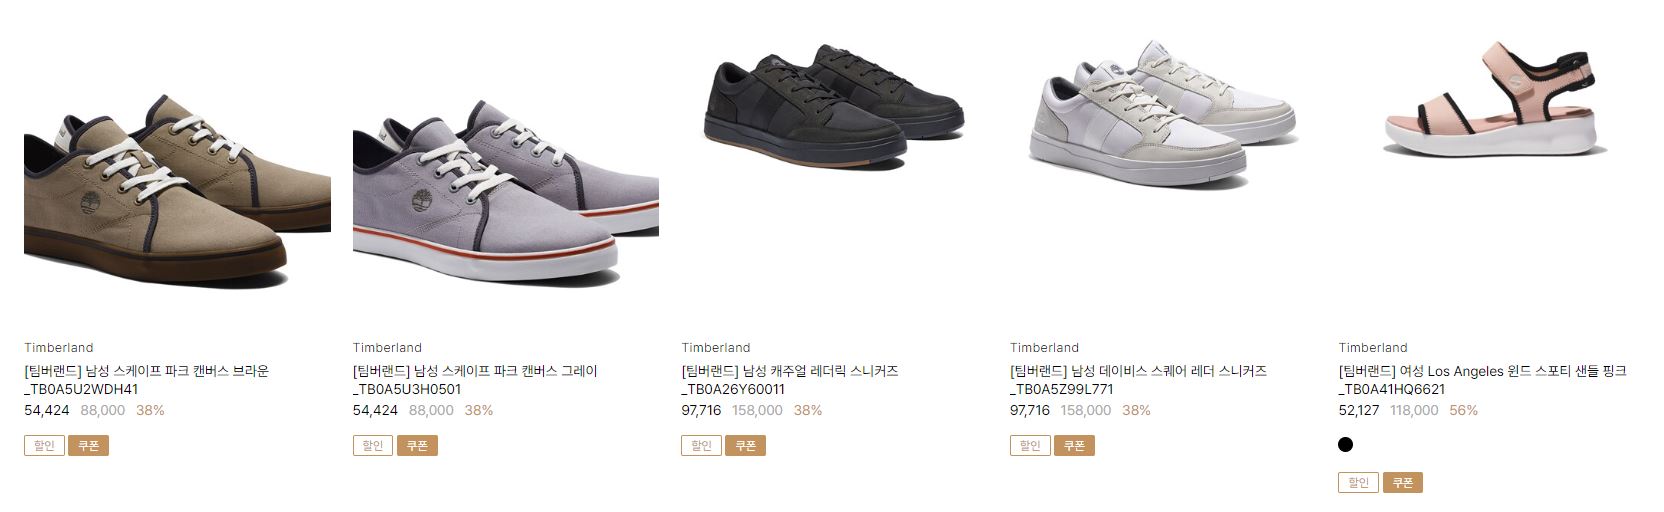The image size is (1664, 512).
Task: Click 쿠폰 badge under pink sandal
Action: 1403,483
